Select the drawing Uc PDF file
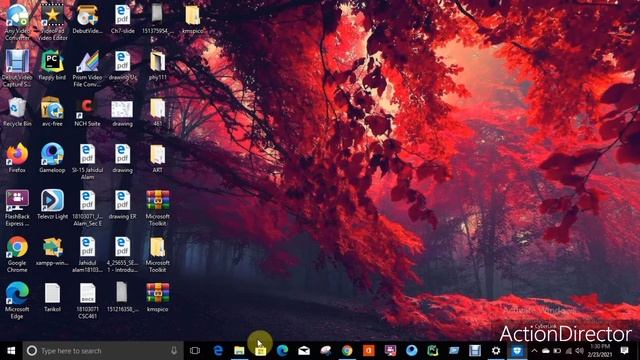Viewport: 640px width, 360px height. [122, 65]
